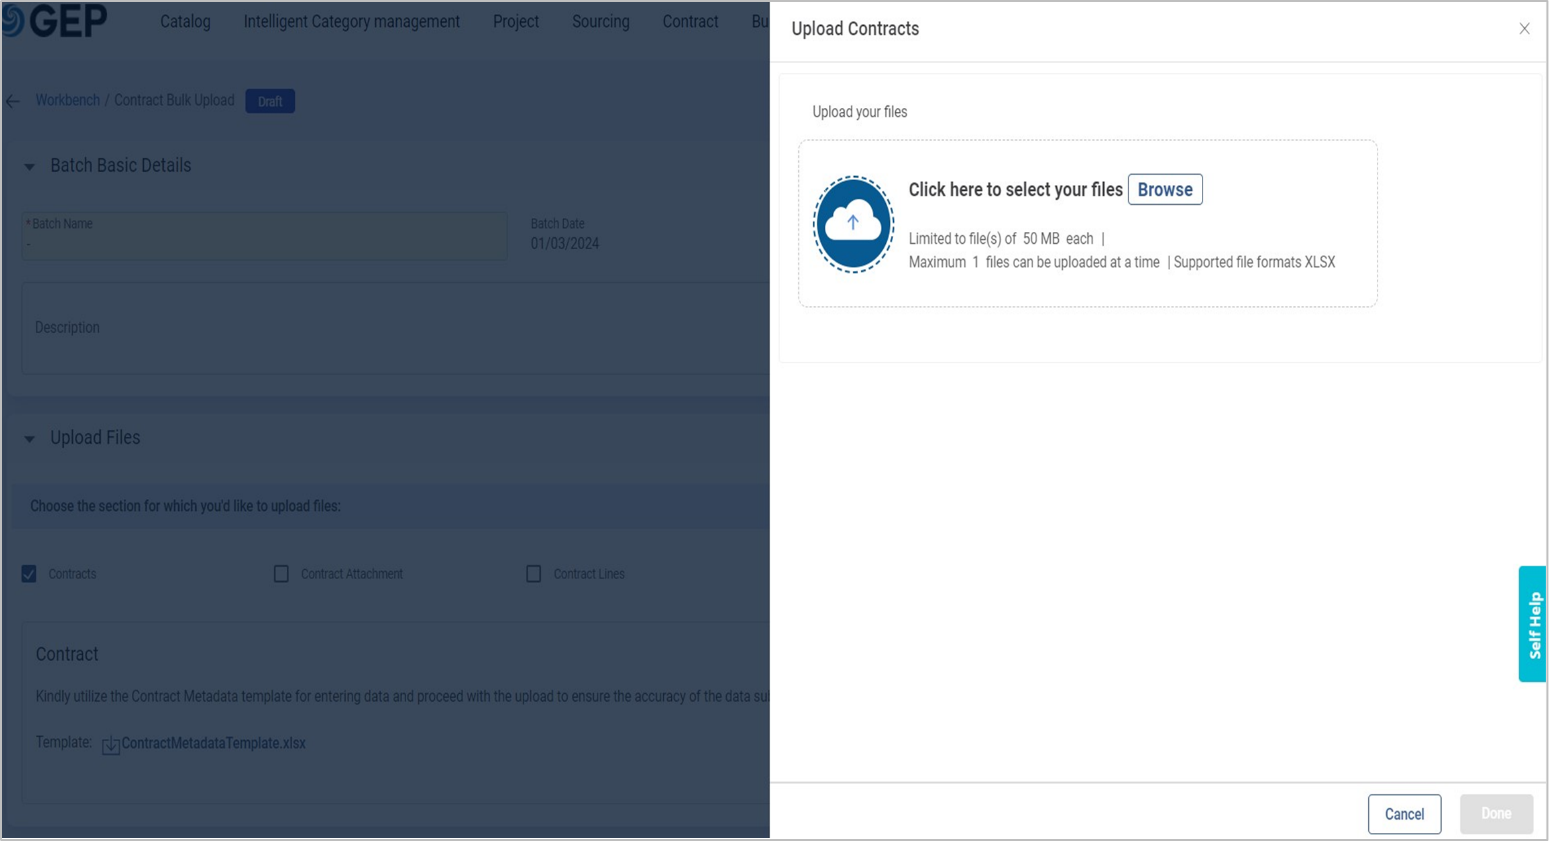Click the back arrow beside Workbench

coord(13,101)
